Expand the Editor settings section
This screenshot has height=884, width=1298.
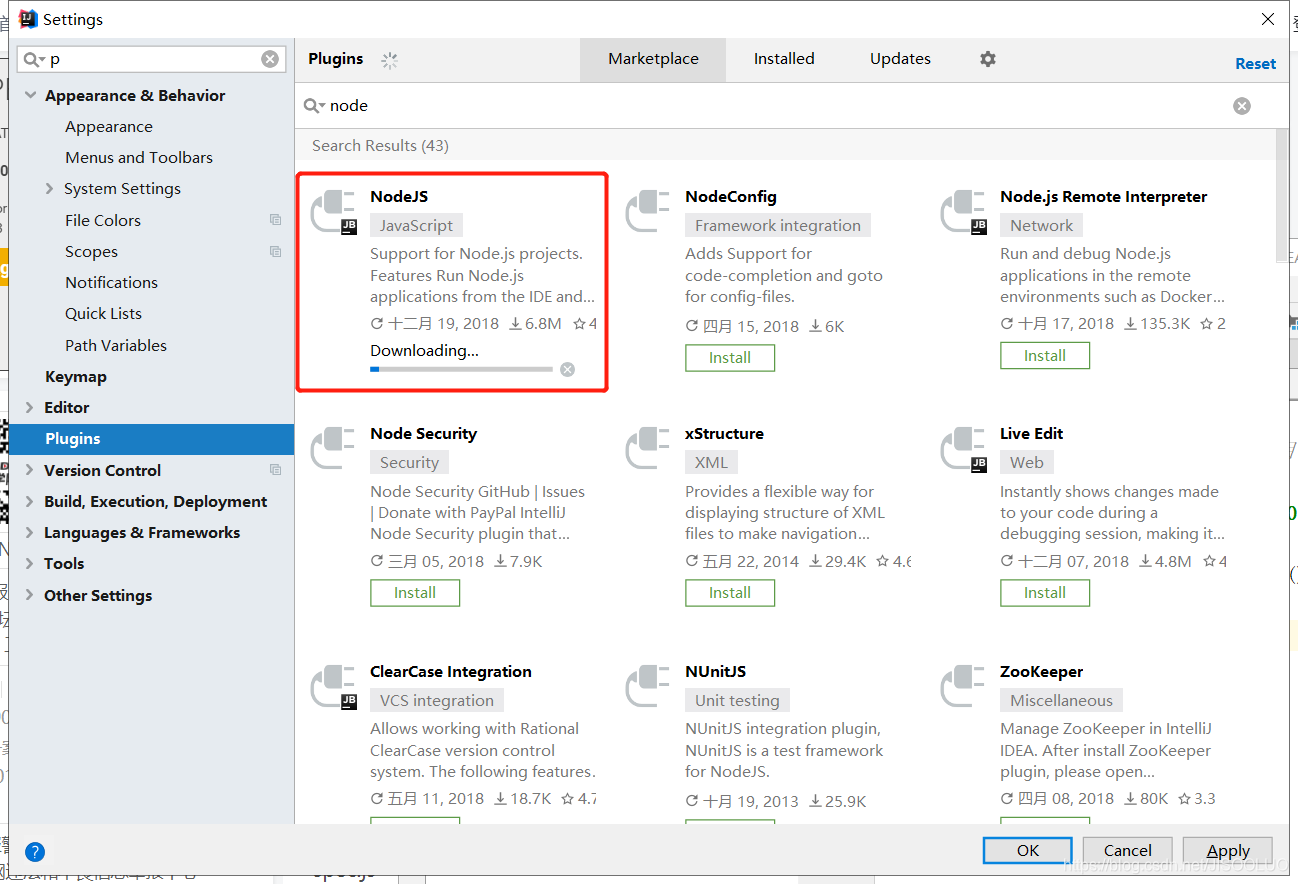coord(30,408)
